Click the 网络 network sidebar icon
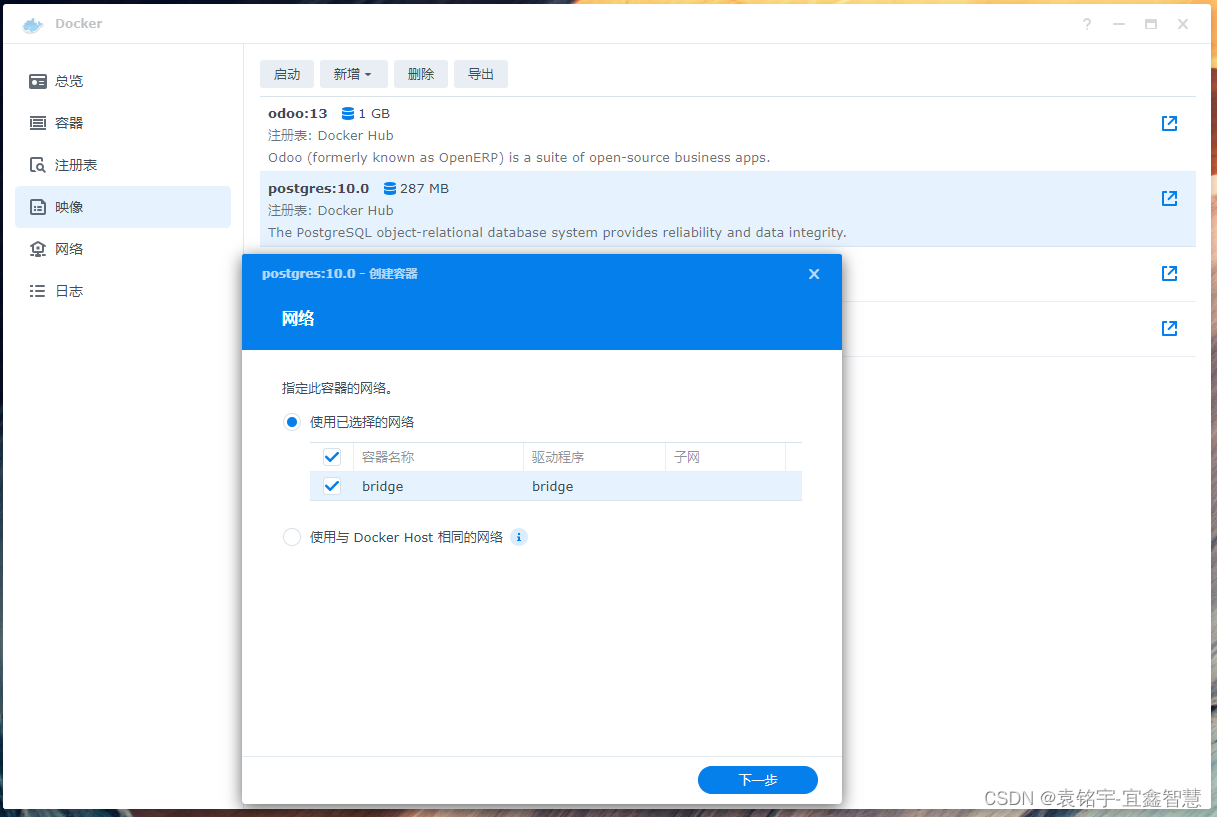This screenshot has height=817, width=1217. point(38,249)
